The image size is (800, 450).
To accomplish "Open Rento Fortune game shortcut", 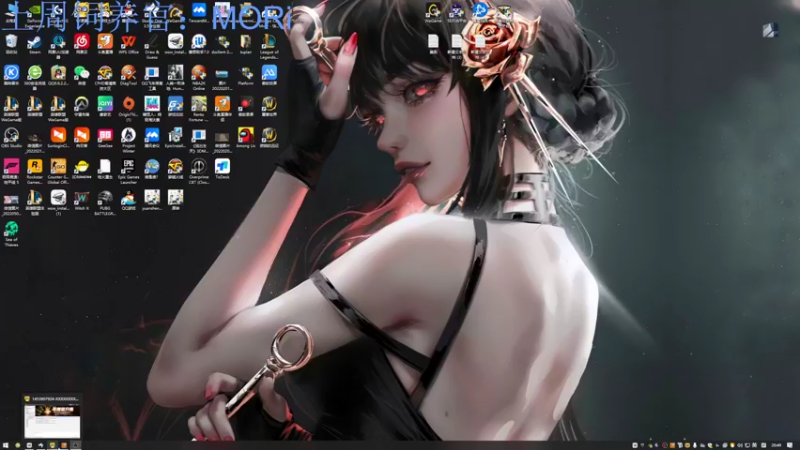I will pos(199,108).
